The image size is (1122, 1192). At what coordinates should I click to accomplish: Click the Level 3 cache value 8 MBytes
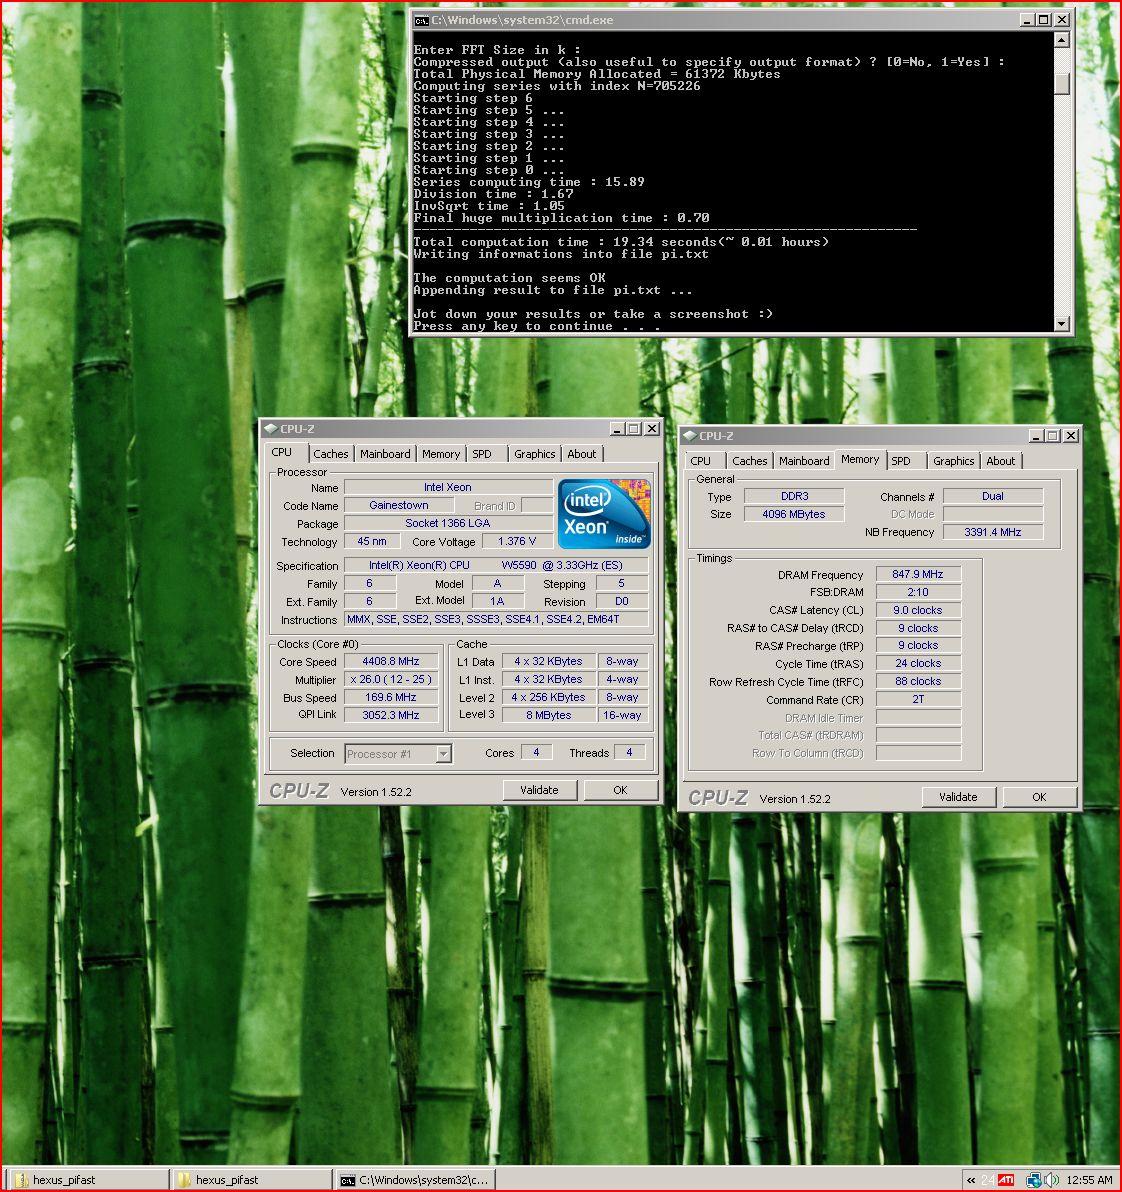pos(548,715)
